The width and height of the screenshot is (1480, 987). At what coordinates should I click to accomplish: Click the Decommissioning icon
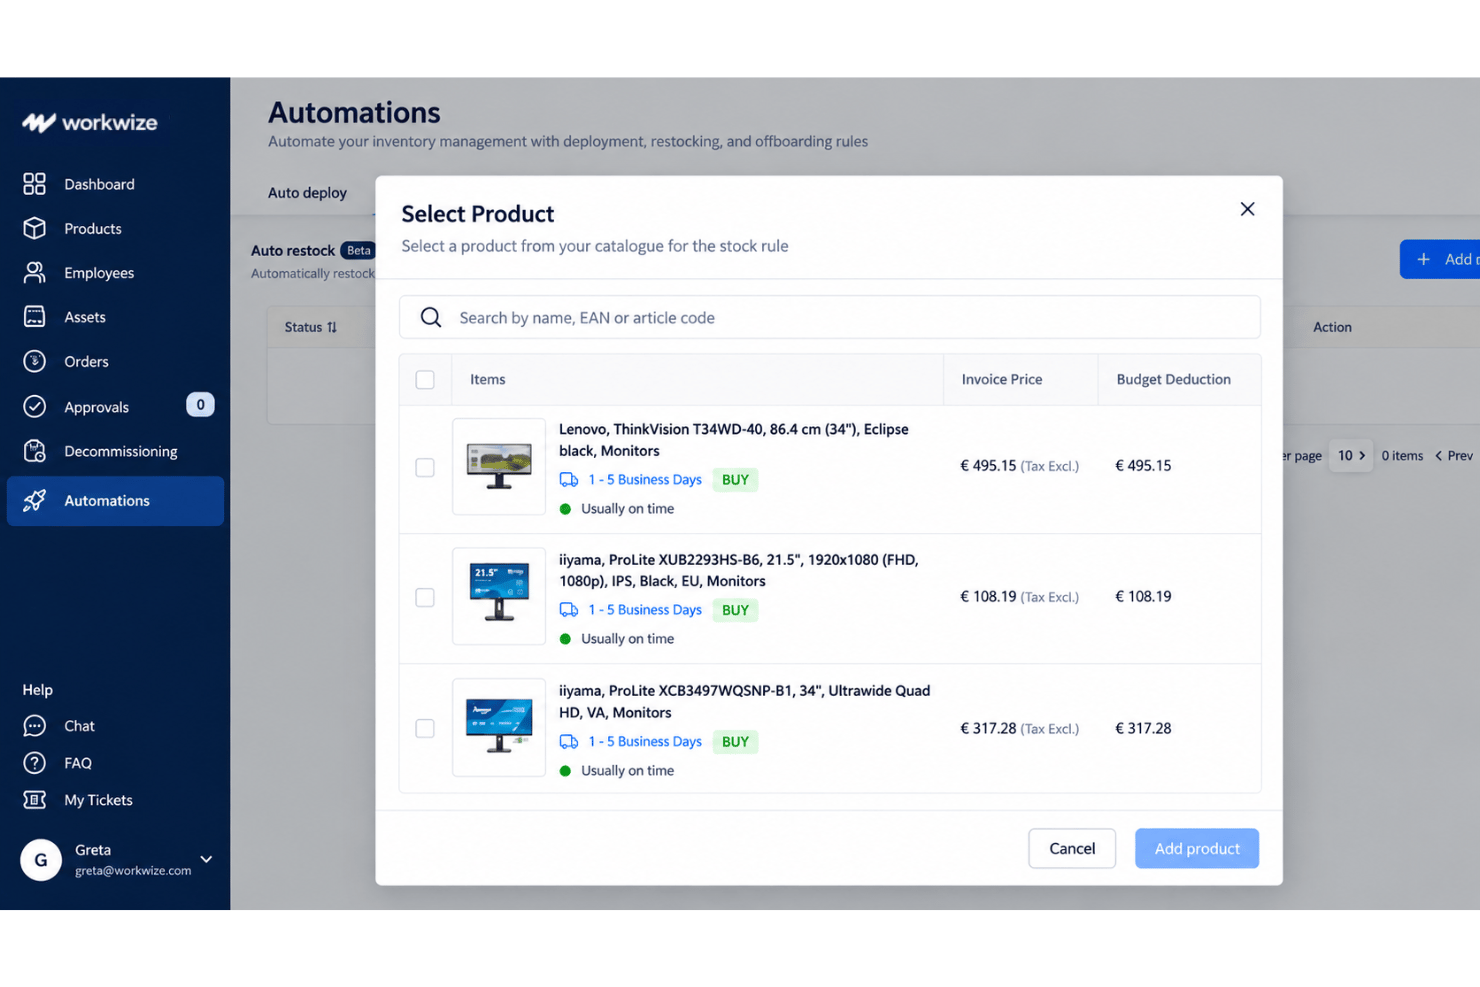[34, 451]
